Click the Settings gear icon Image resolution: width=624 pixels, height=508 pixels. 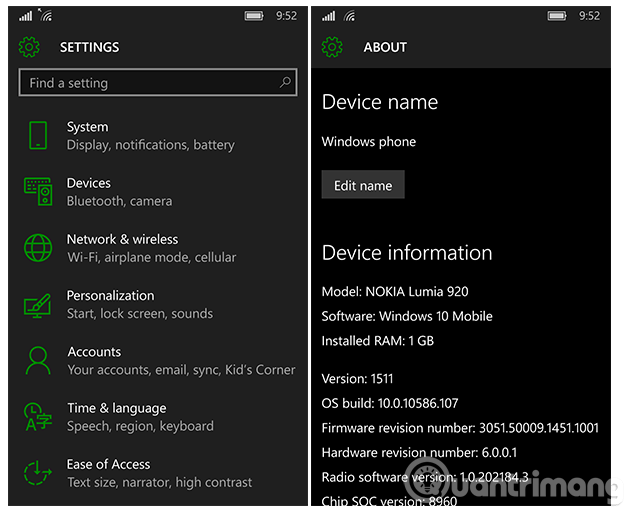pos(29,47)
